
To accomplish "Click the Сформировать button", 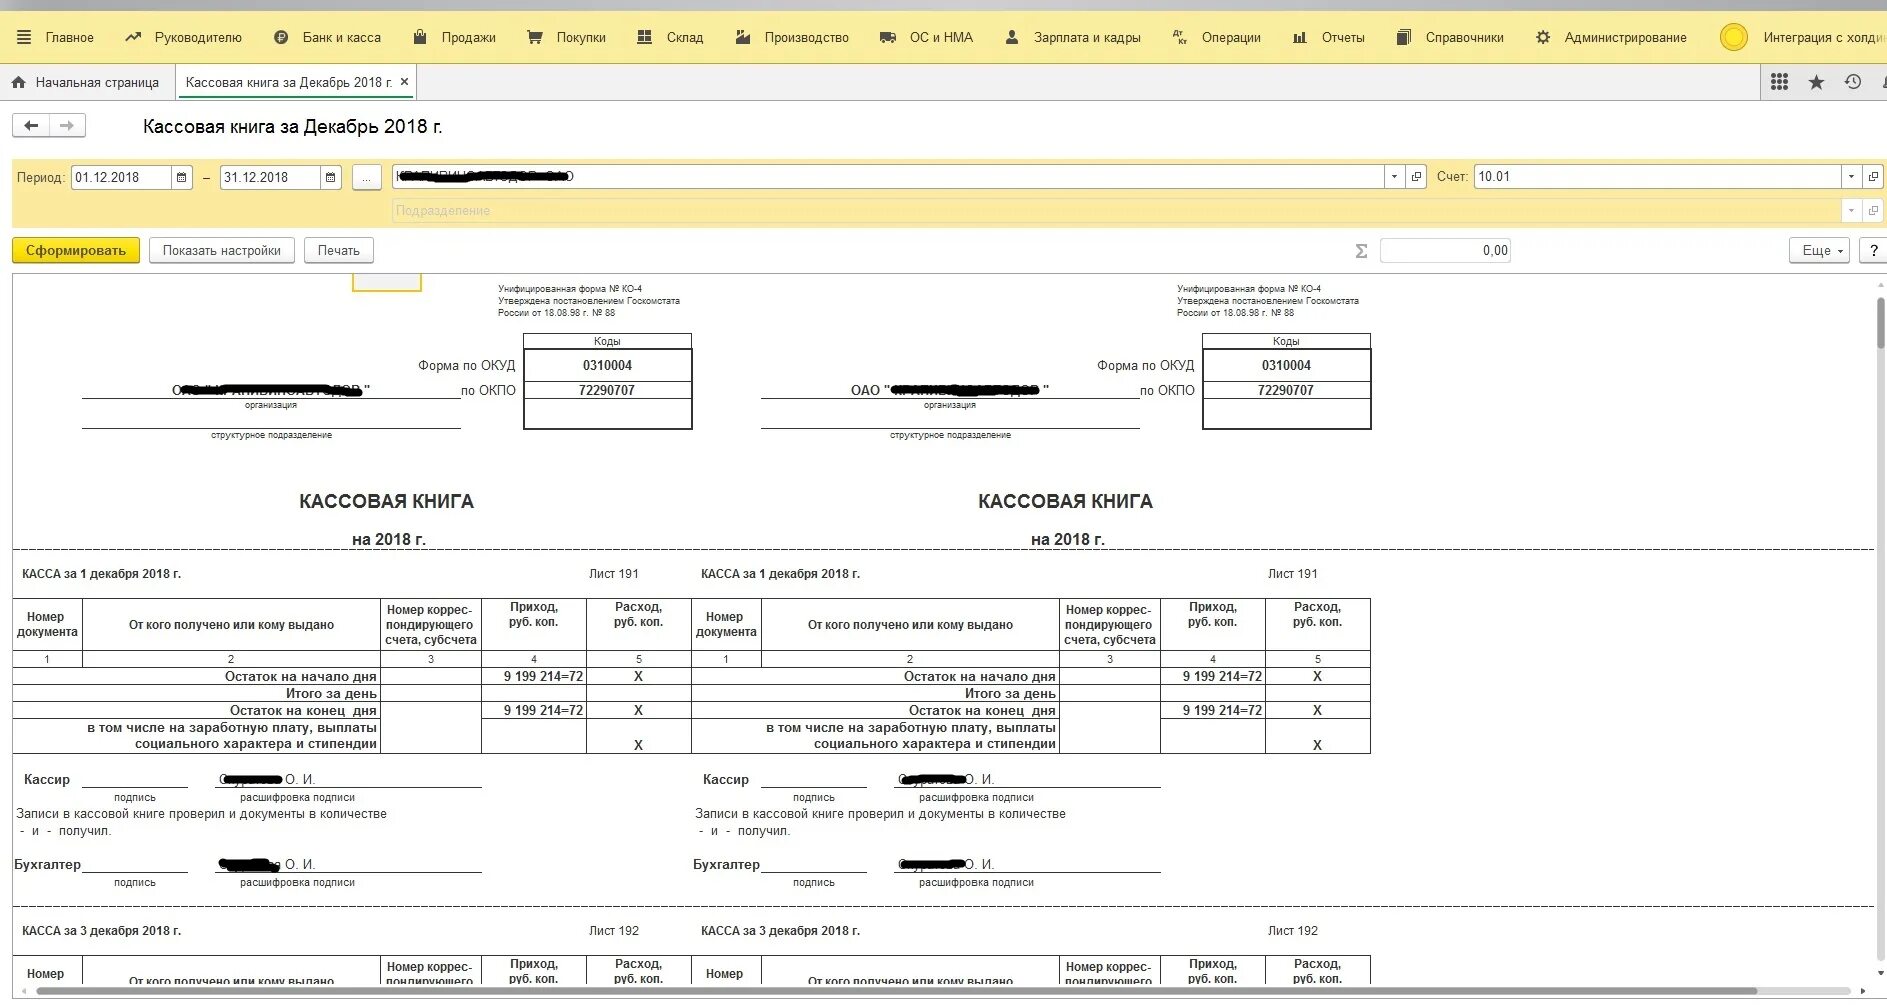I will (x=76, y=250).
